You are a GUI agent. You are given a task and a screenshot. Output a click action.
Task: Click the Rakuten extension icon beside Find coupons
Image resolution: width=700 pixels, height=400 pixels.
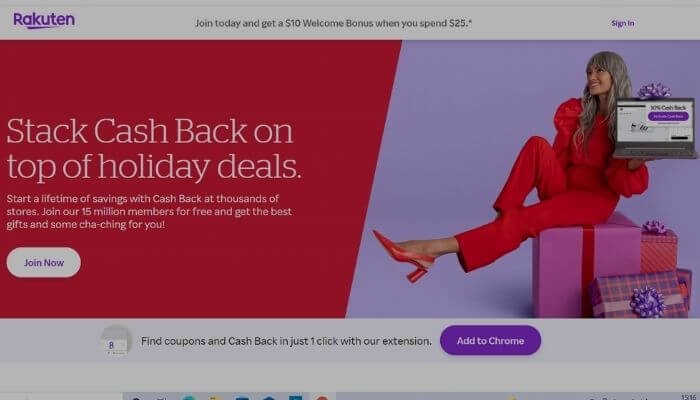tap(116, 341)
